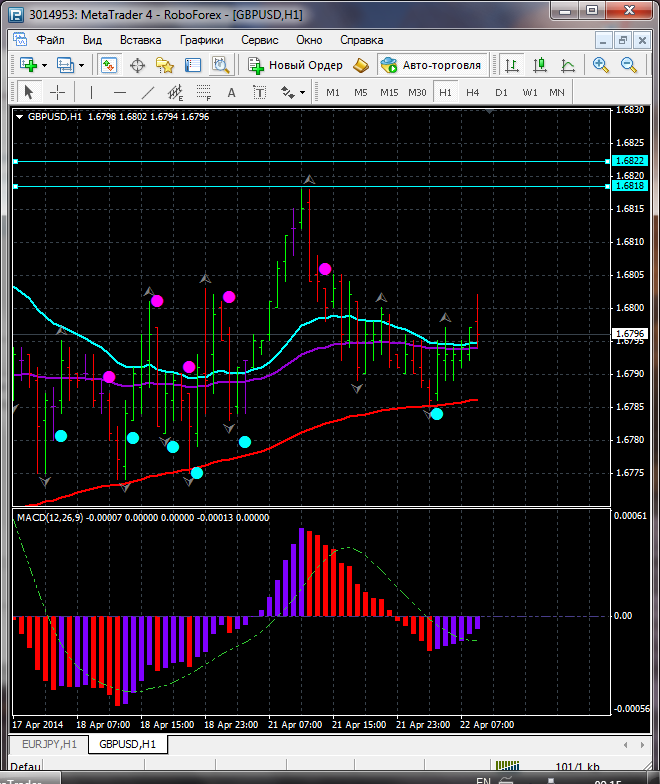The width and height of the screenshot is (660, 784).
Task: Open the Navigator panel
Action: coord(165,65)
